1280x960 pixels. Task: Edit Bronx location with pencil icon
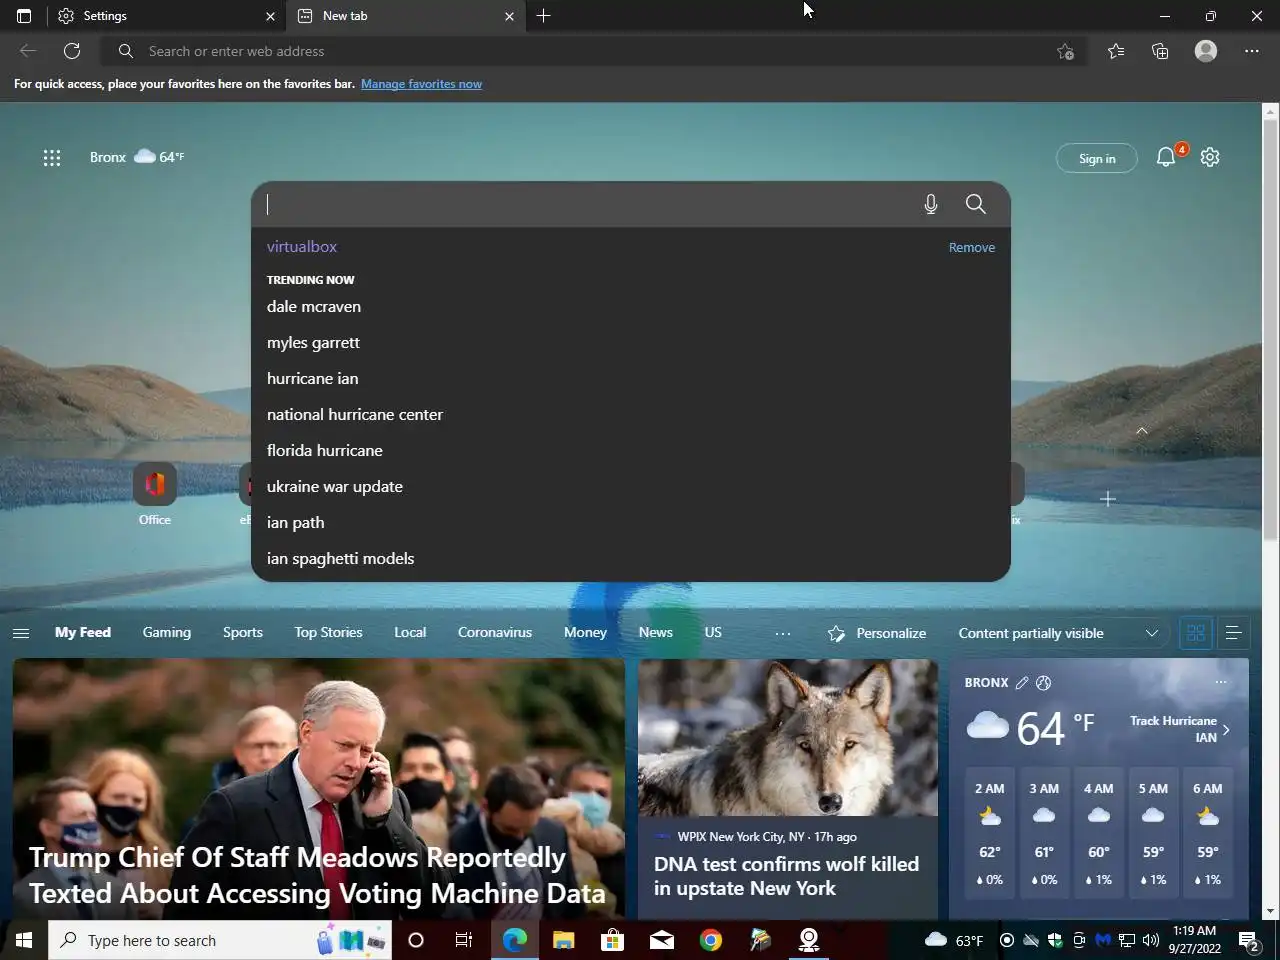click(x=1021, y=683)
